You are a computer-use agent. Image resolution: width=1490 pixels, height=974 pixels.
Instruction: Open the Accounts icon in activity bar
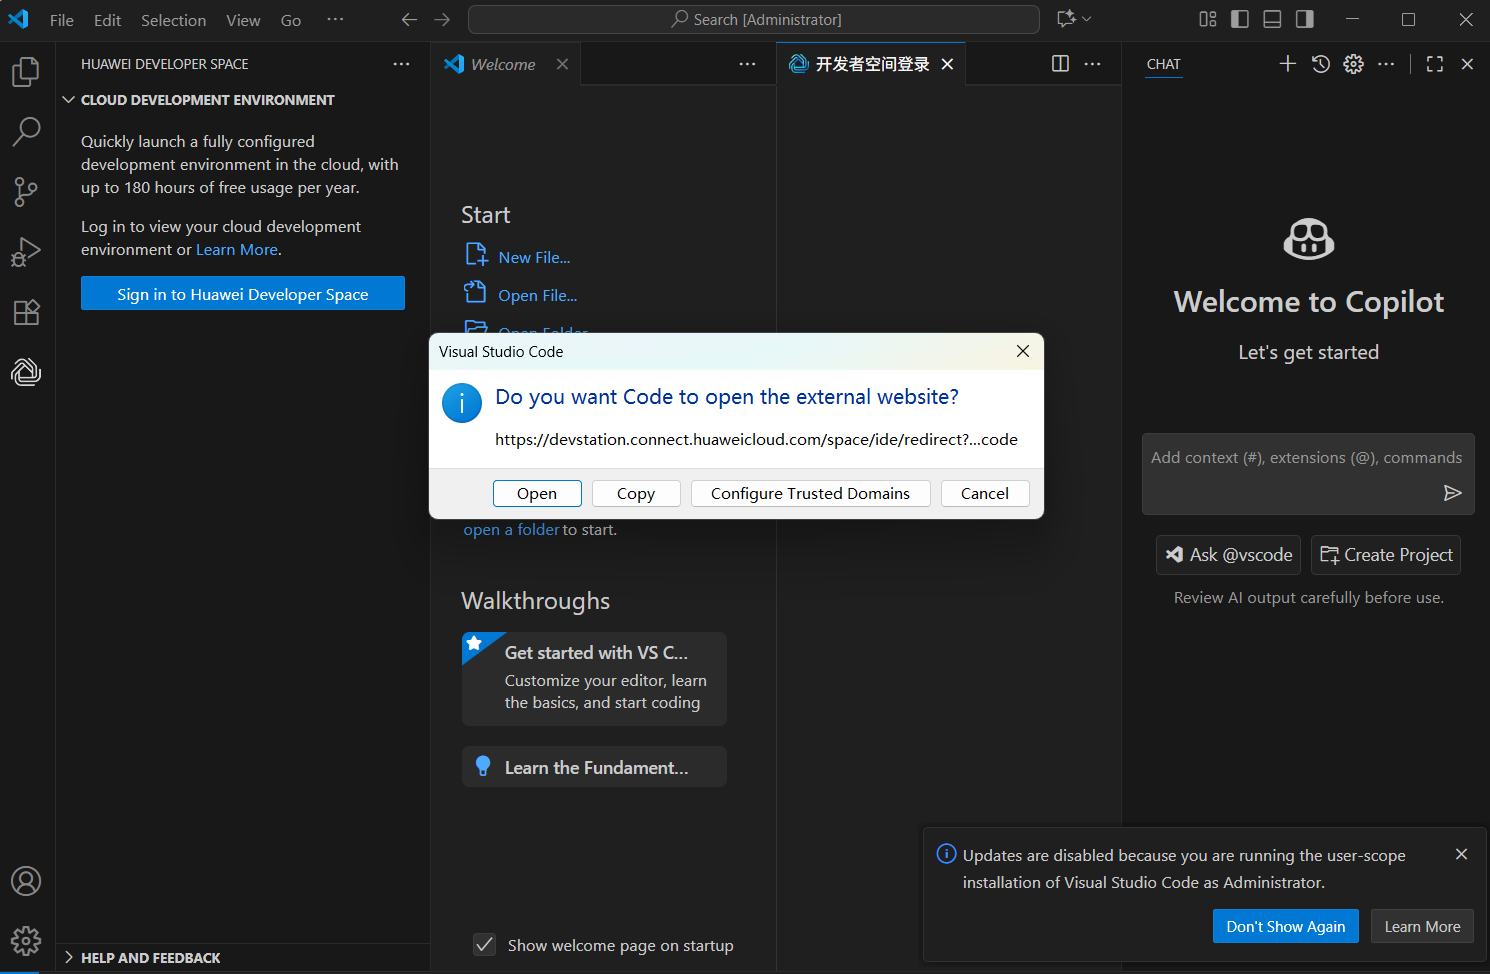click(26, 881)
